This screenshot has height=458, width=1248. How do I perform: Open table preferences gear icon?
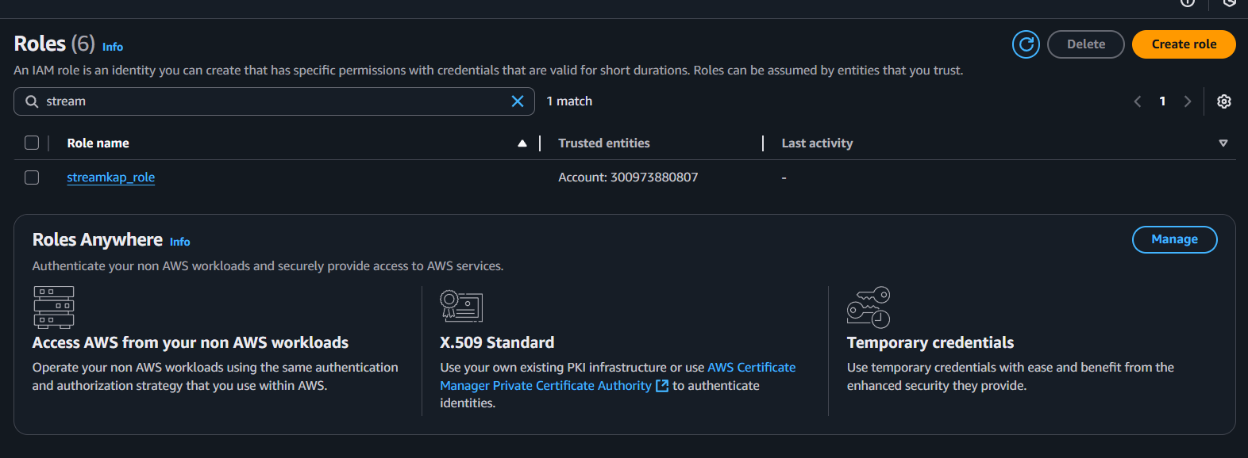click(x=1224, y=101)
